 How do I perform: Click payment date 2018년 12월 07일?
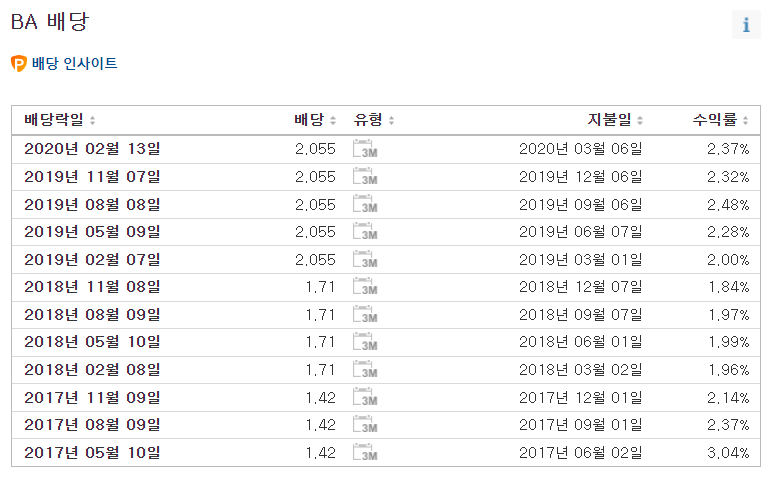[x=580, y=286]
